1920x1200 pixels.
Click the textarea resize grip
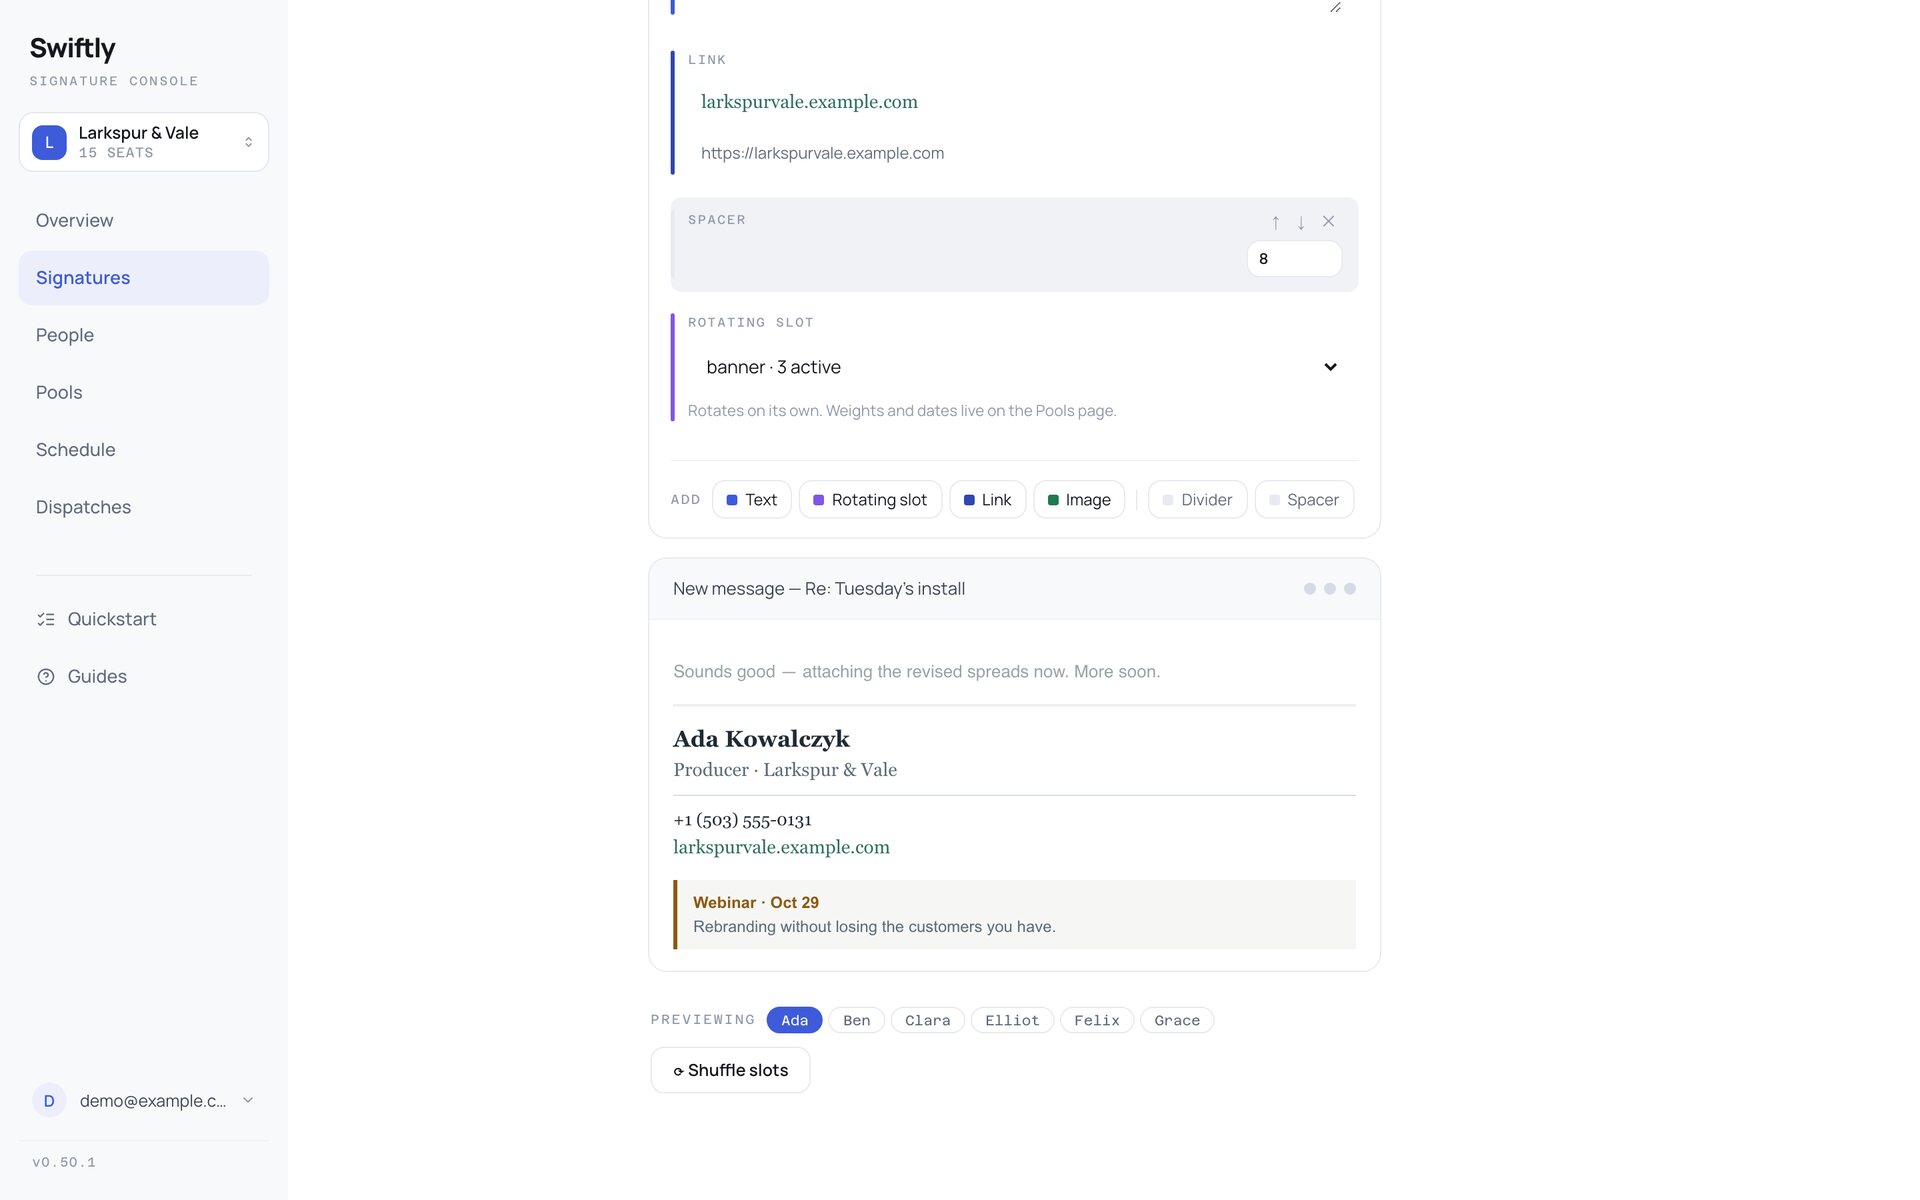pyautogui.click(x=1335, y=7)
